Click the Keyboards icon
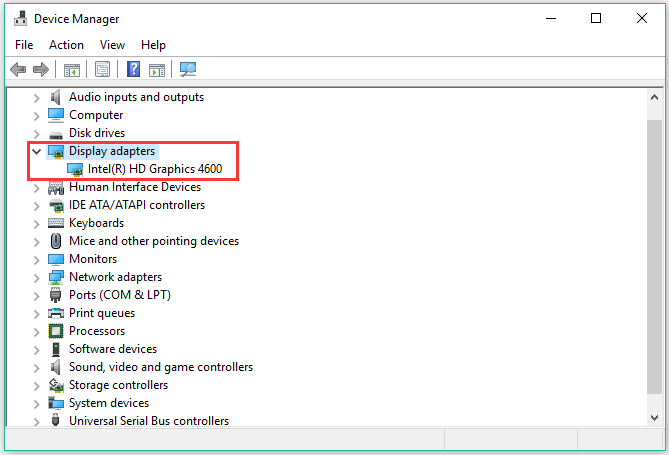The width and height of the screenshot is (669, 455). pos(56,223)
